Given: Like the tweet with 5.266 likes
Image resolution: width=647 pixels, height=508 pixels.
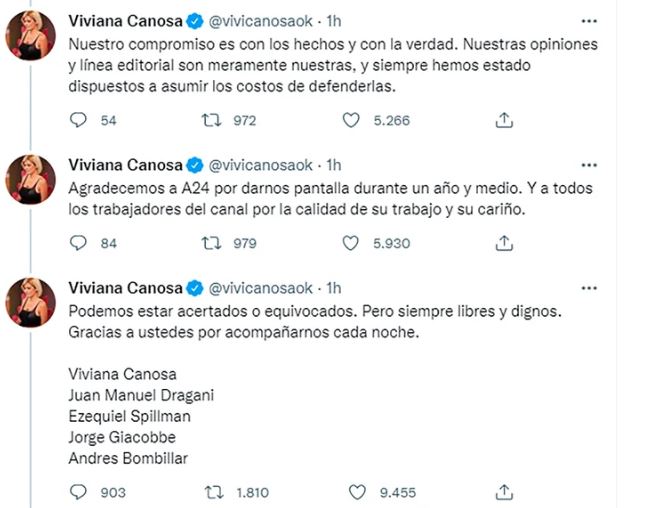Looking at the screenshot, I should tap(350, 120).
